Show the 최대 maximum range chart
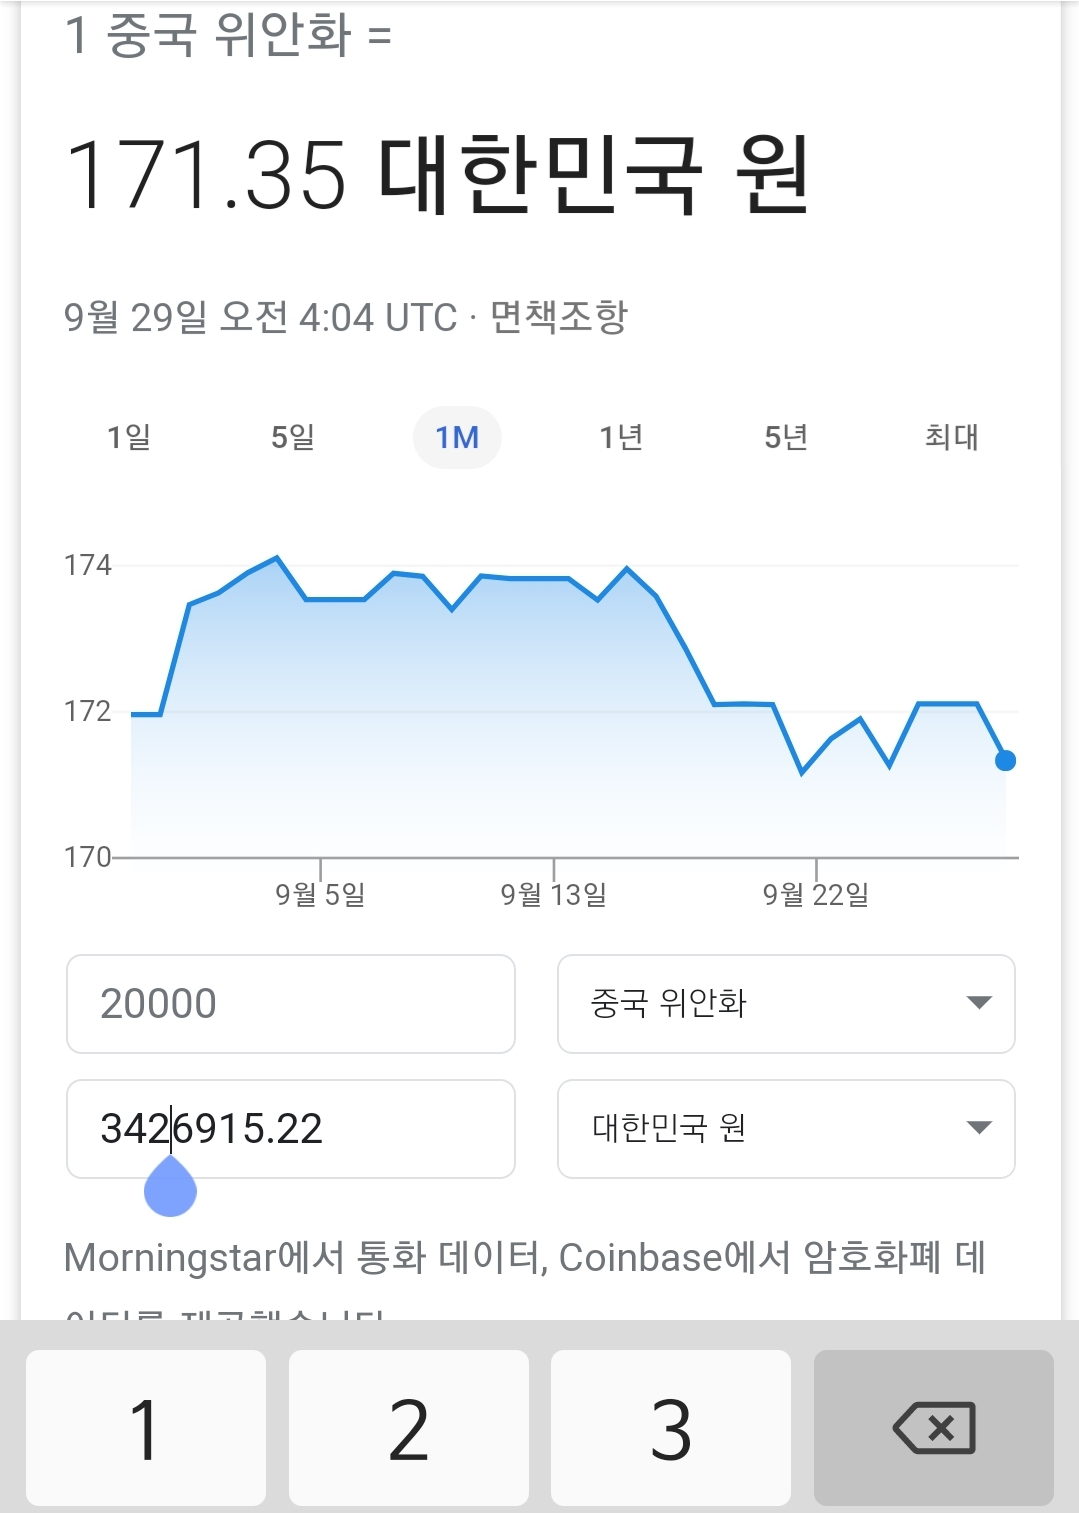Screen dimensions: 1079x1513 pos(951,437)
